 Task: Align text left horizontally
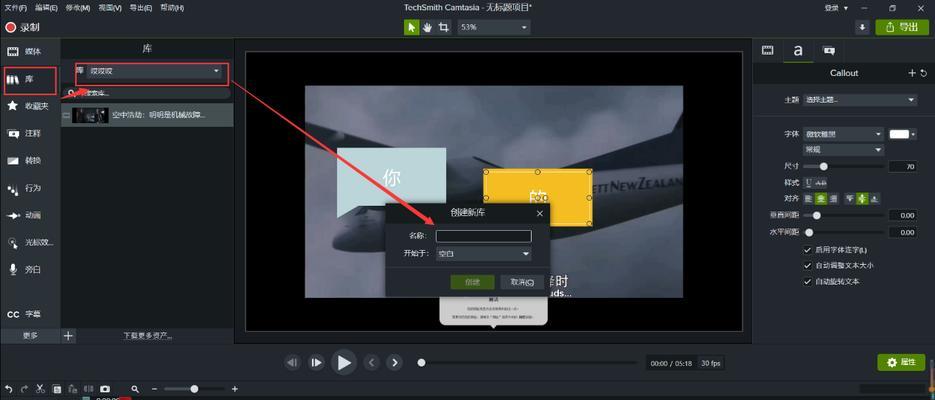coord(809,199)
